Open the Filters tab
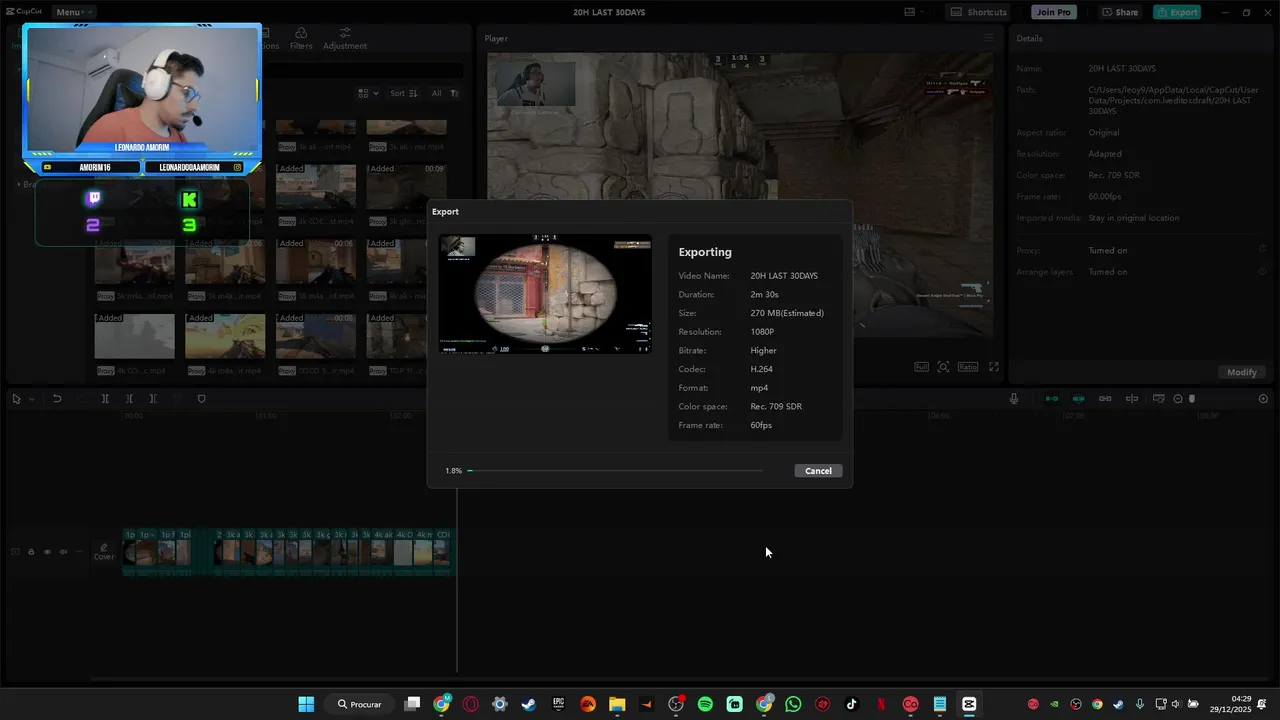The image size is (1280, 720). (301, 39)
